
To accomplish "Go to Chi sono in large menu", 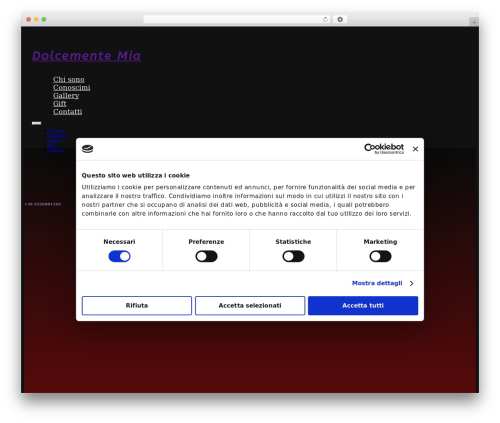I will coord(69,79).
